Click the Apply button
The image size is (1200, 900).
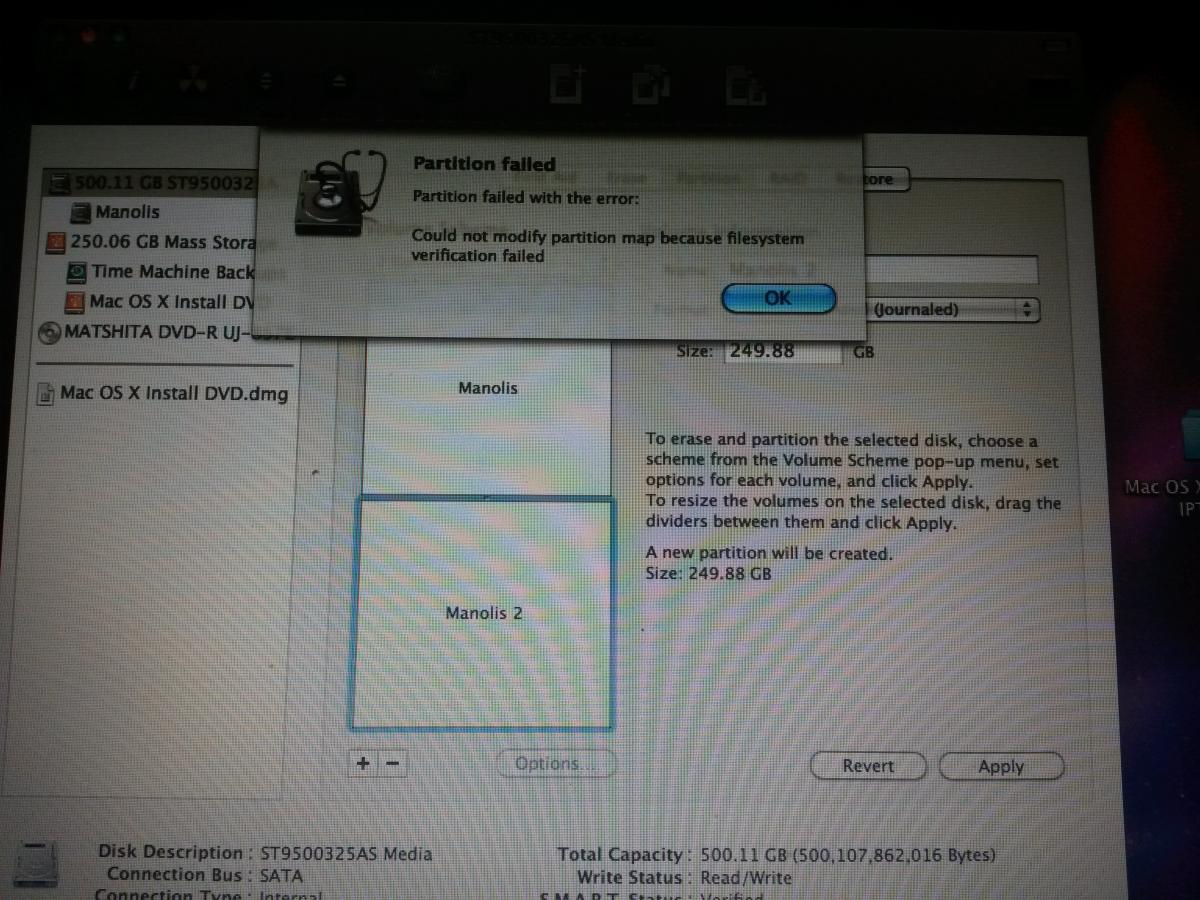coord(1001,767)
